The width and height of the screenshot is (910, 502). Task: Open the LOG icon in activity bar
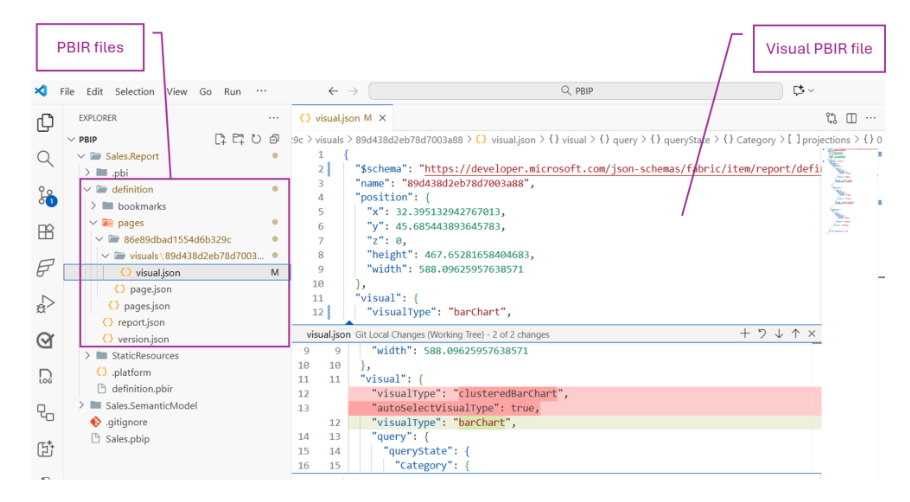click(45, 376)
